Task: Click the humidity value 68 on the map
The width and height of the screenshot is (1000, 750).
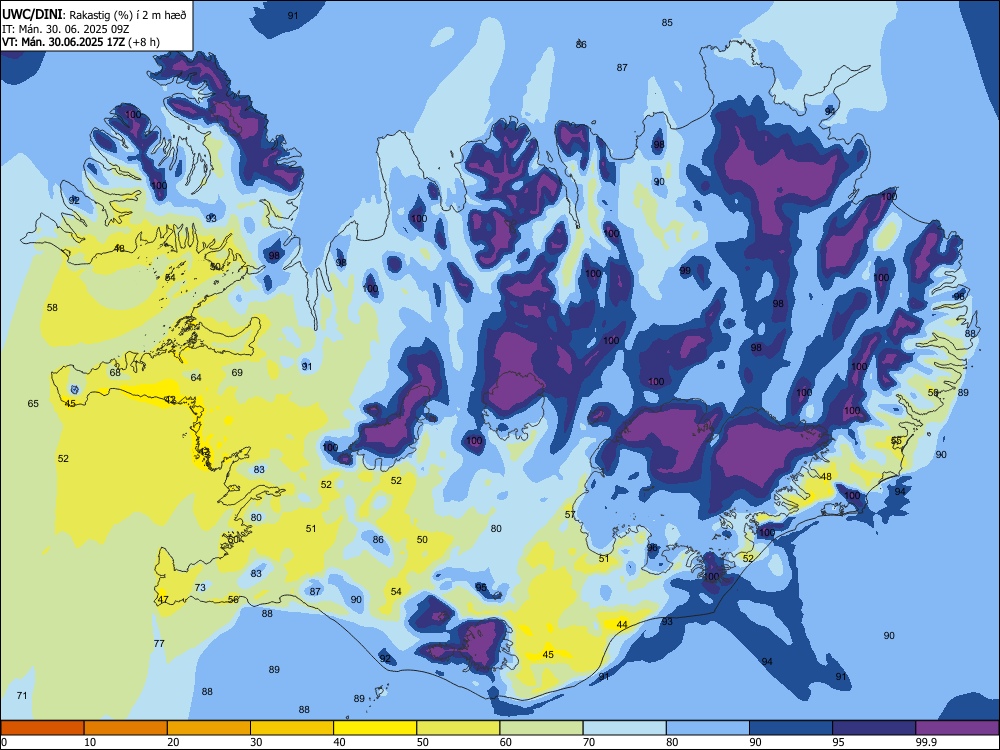Action: pyautogui.click(x=115, y=372)
